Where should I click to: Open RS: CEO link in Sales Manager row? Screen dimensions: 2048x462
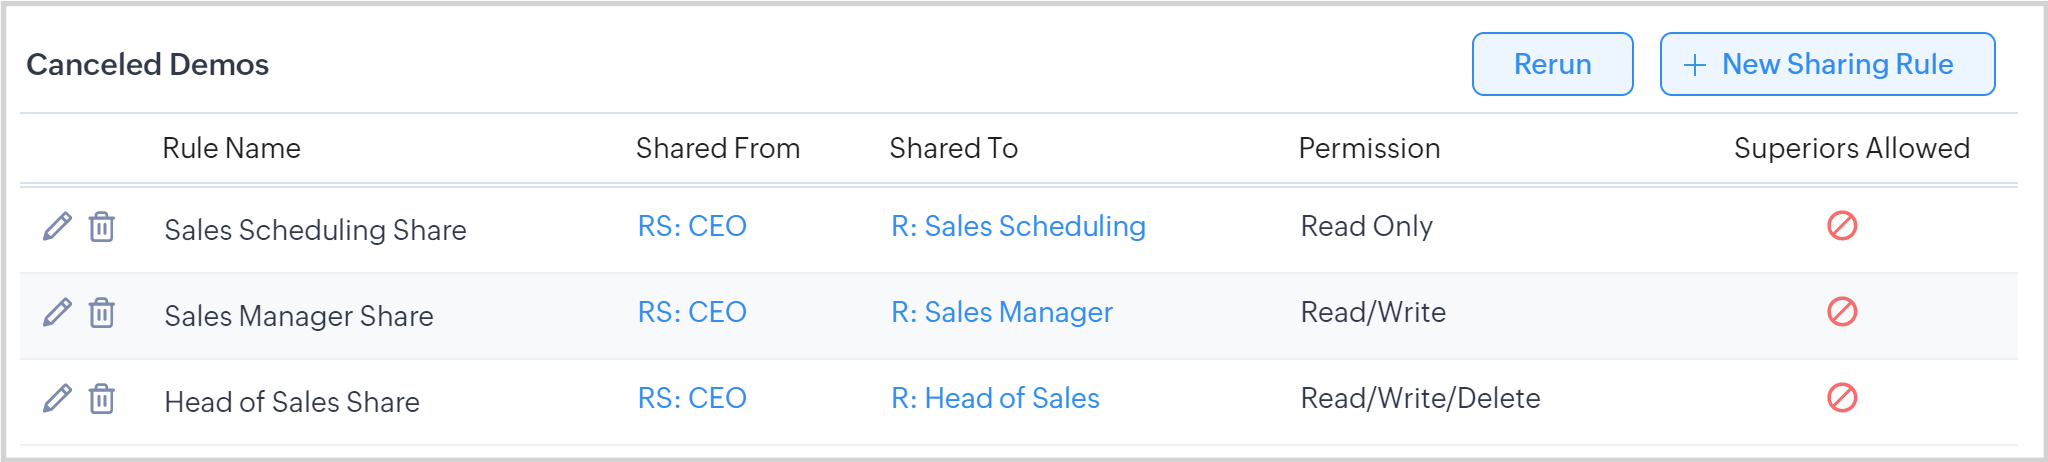(x=692, y=312)
